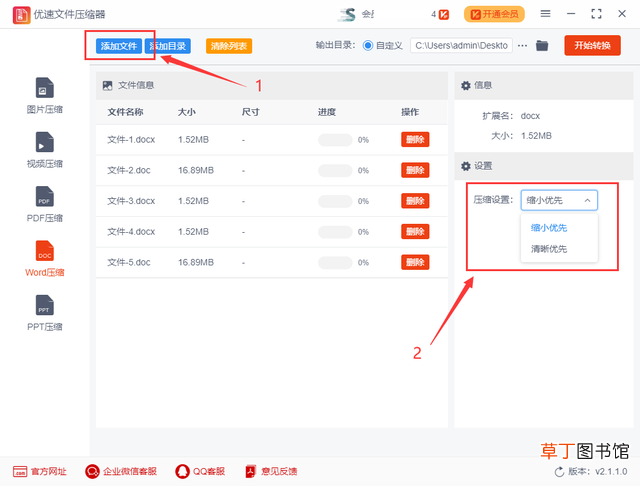Click the 大小 column header
This screenshot has width=640, height=486.
coord(187,112)
